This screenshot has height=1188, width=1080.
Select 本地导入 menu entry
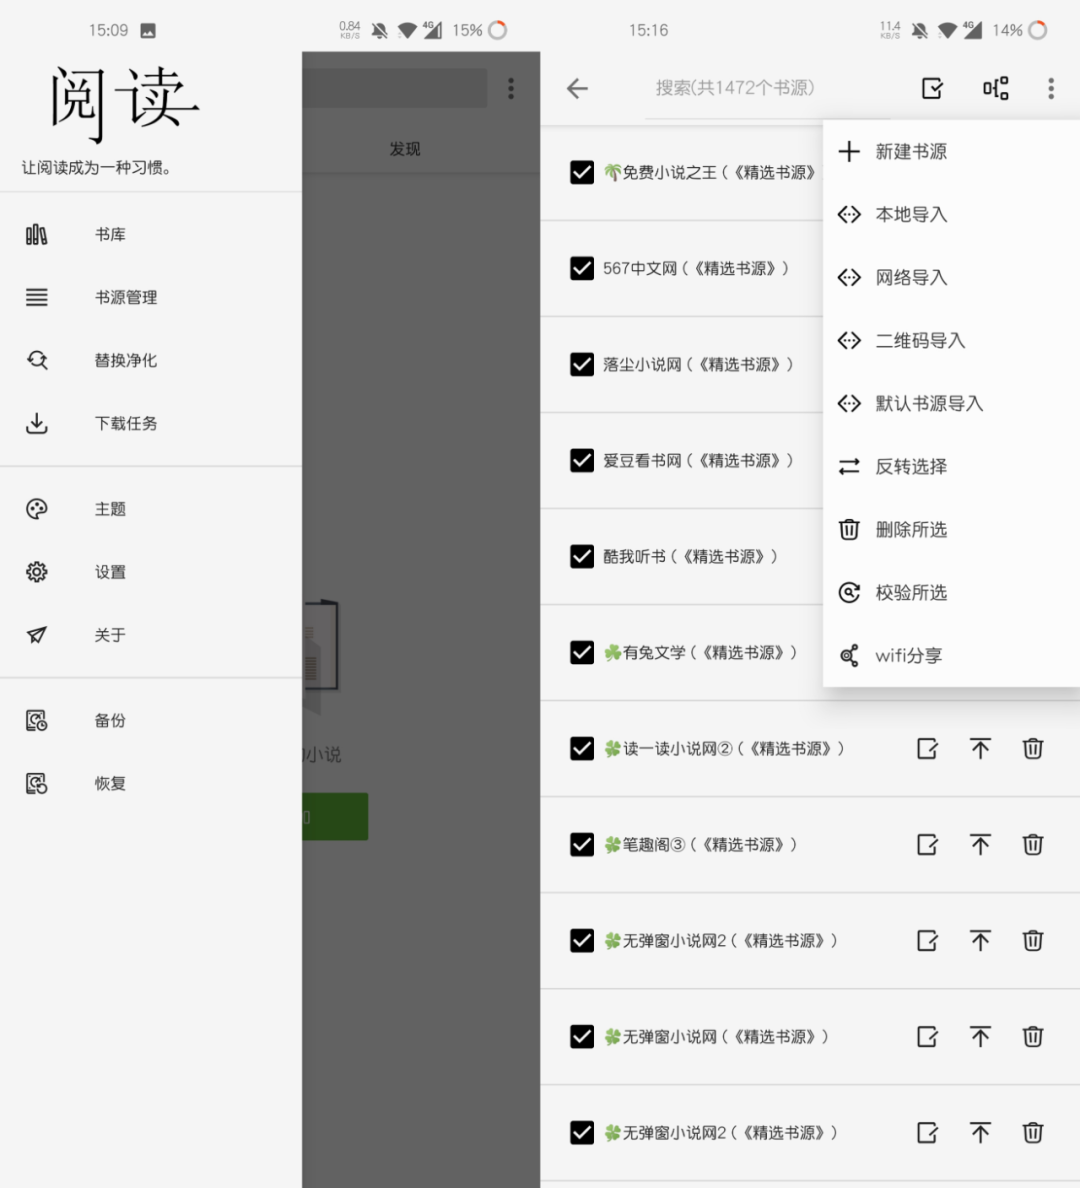coord(951,214)
